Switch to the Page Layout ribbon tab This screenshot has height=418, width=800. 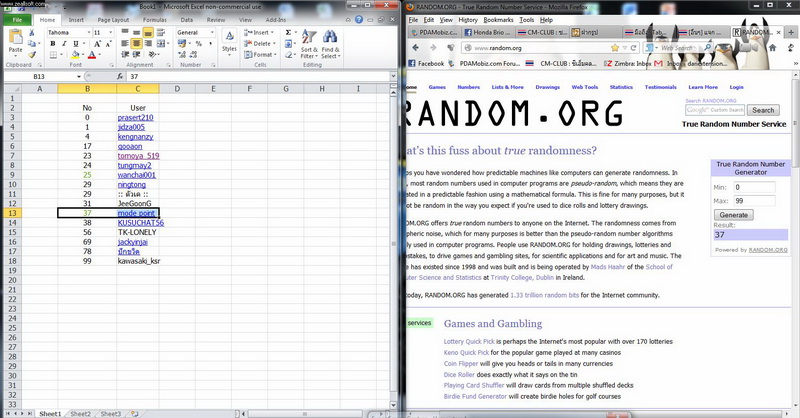click(113, 20)
